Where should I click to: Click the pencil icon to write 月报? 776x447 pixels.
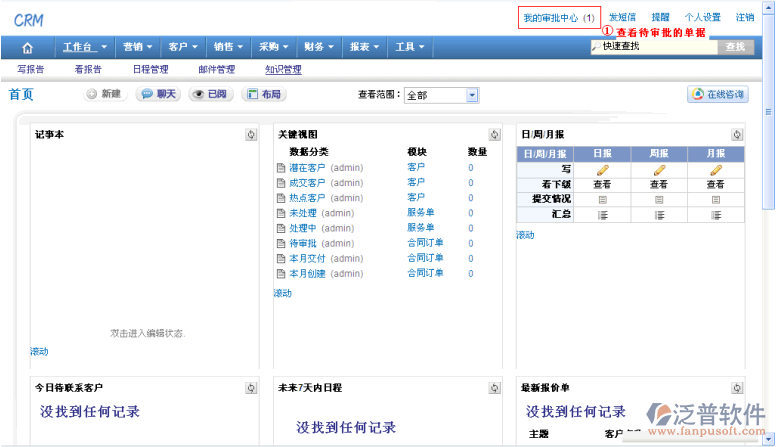(716, 170)
